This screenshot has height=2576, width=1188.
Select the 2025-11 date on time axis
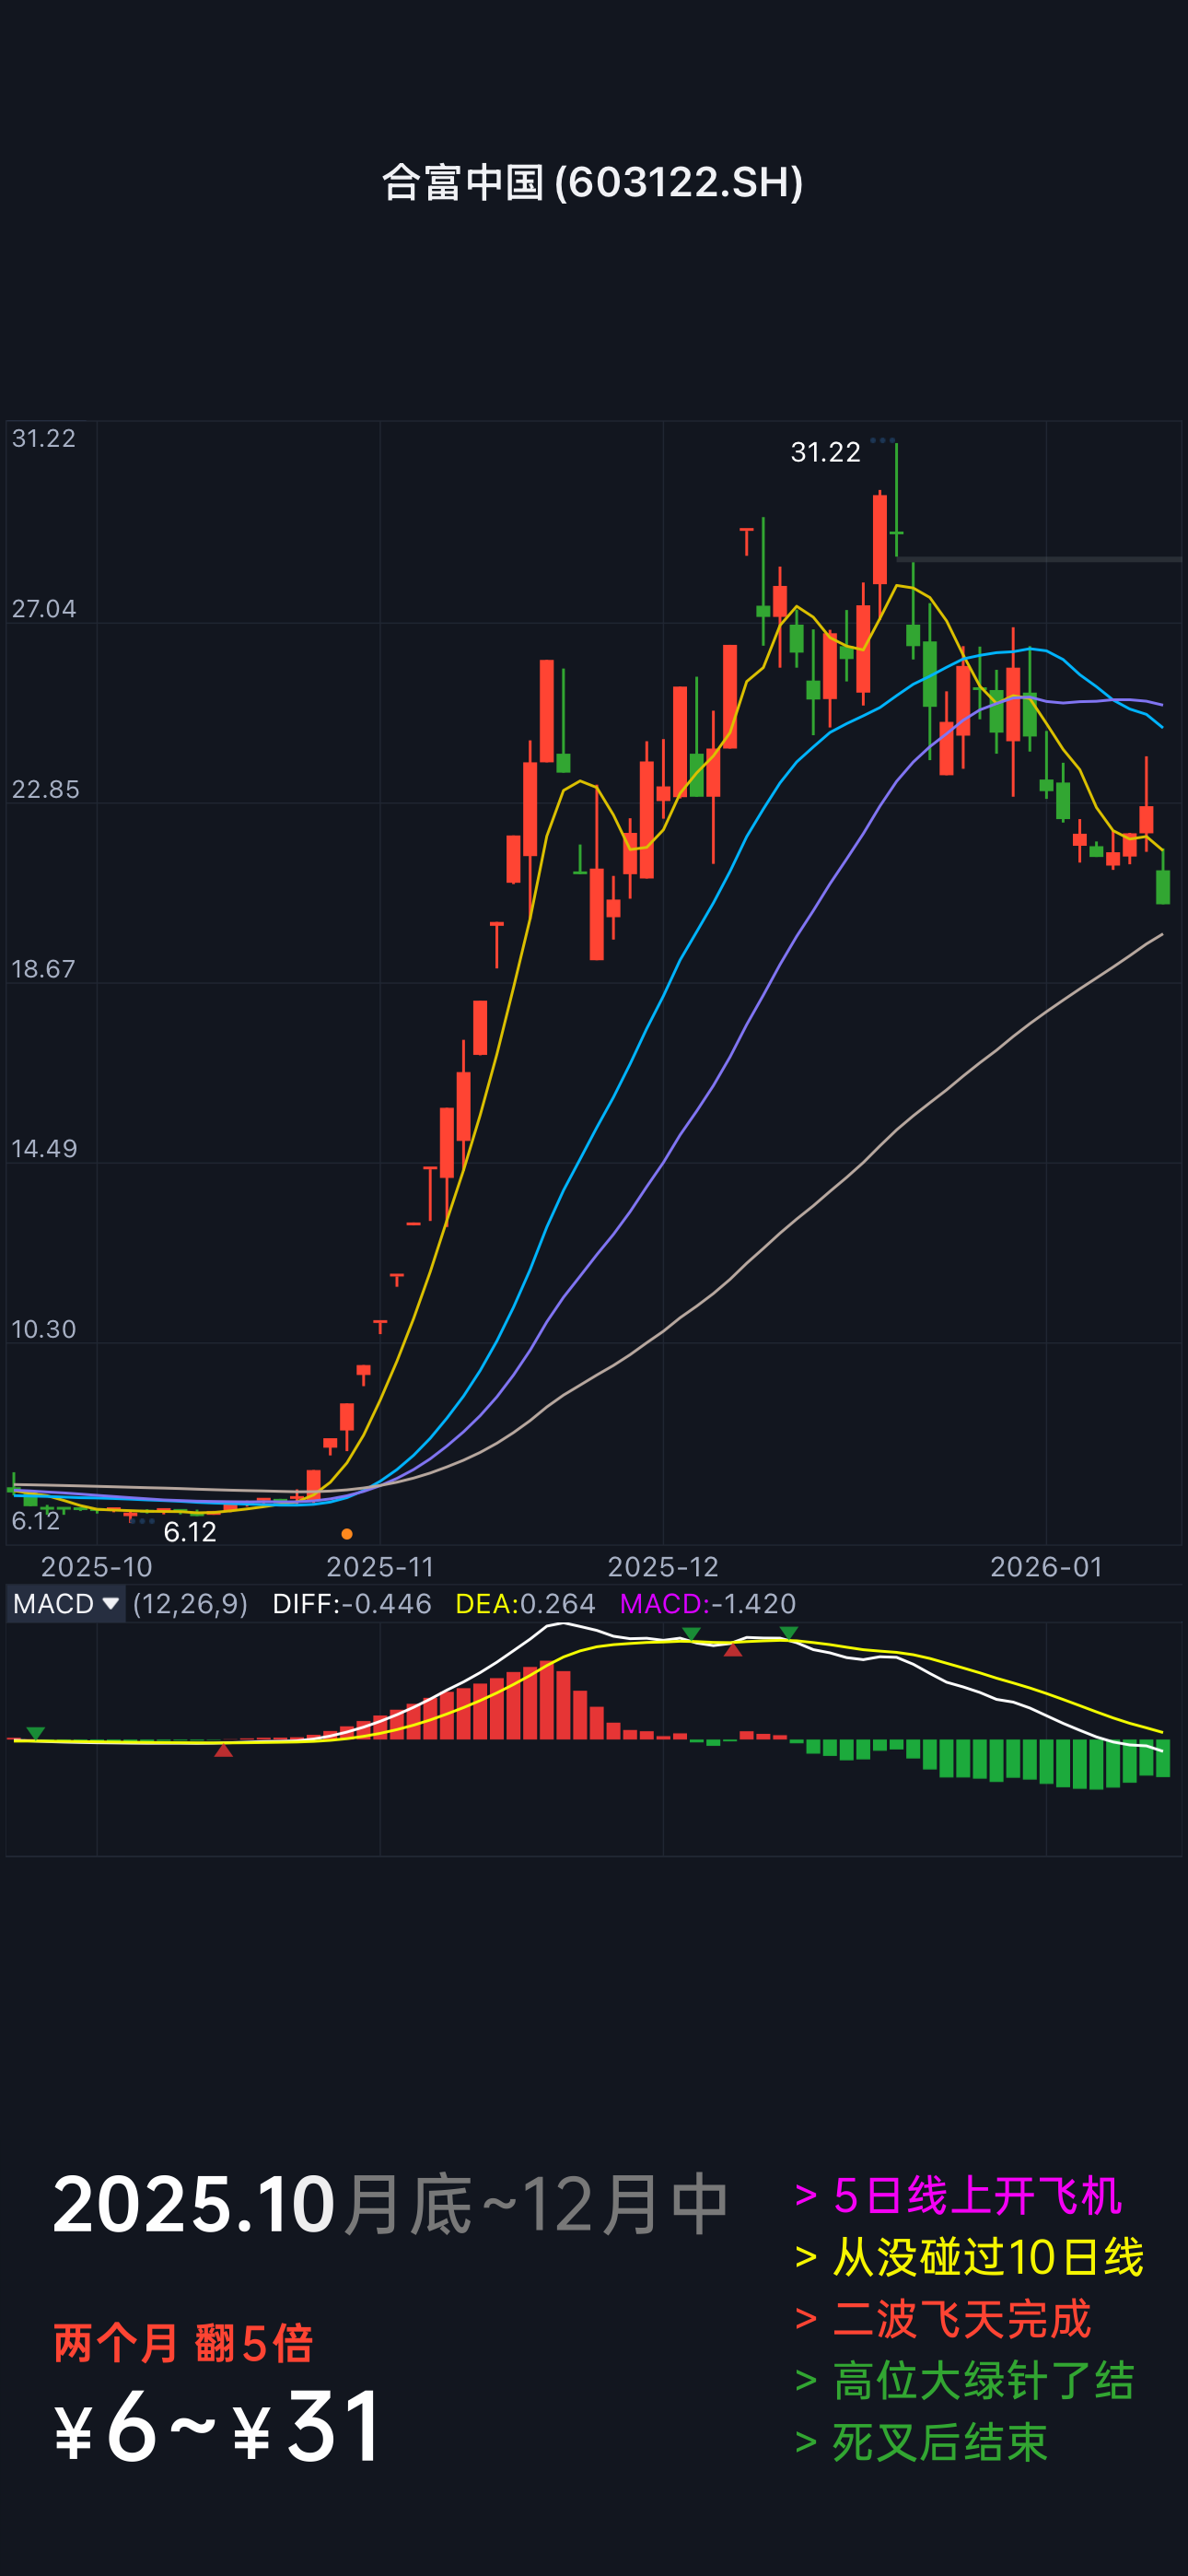point(380,1566)
